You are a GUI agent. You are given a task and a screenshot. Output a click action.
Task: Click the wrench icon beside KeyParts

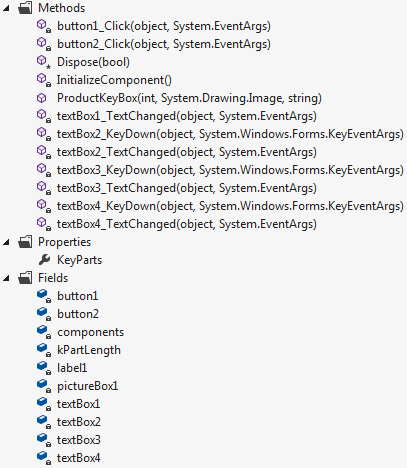tap(44, 260)
